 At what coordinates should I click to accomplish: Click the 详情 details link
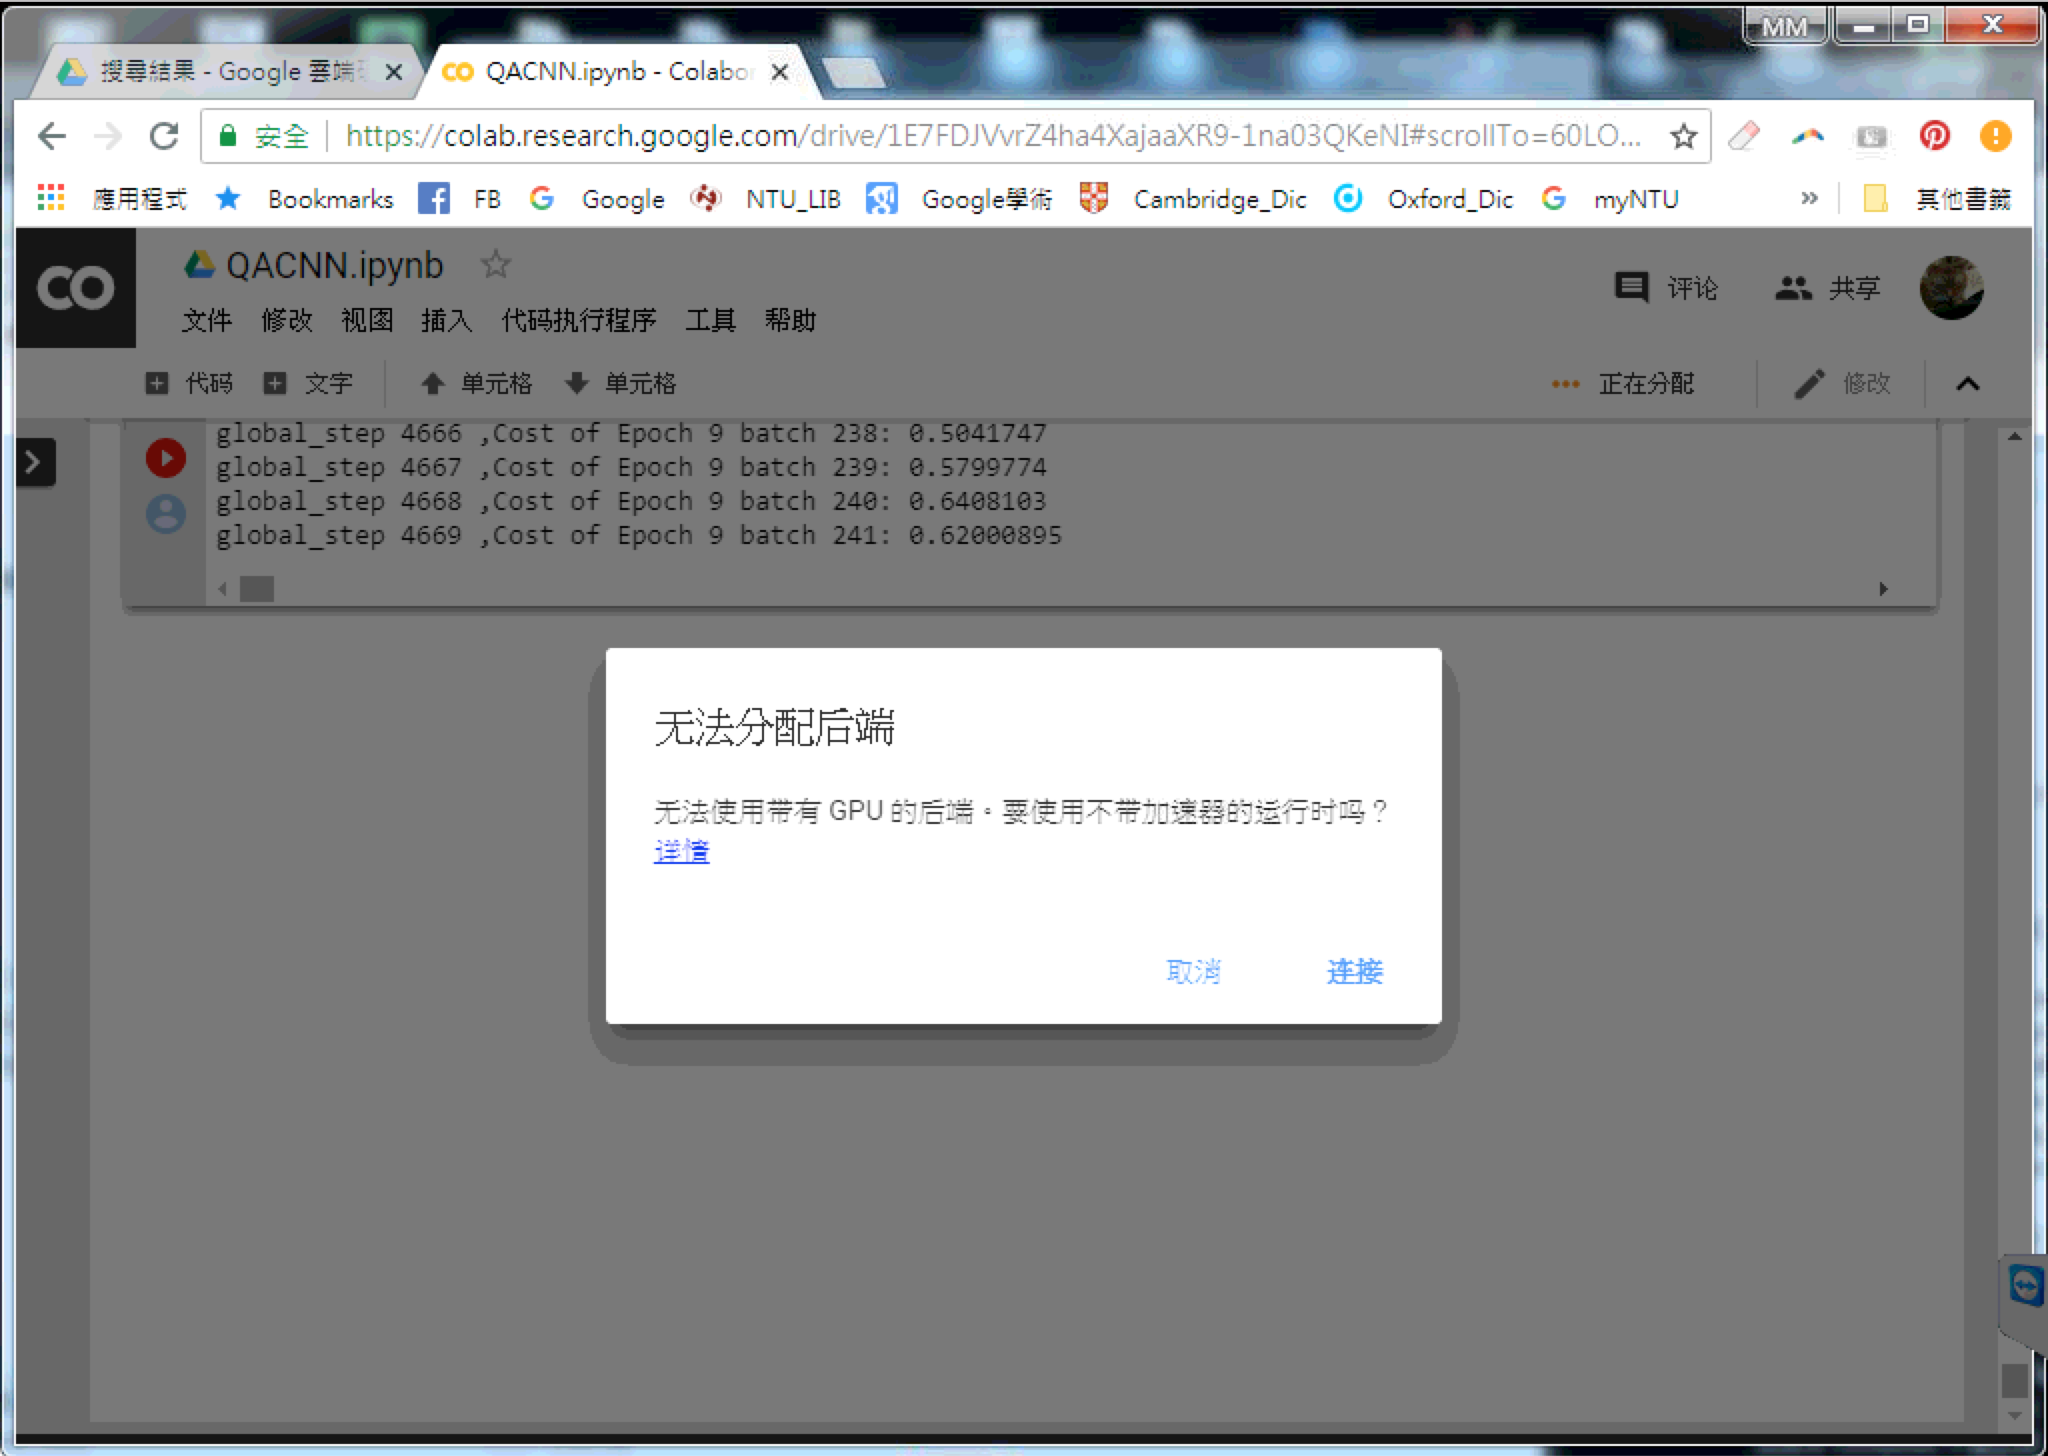(x=681, y=851)
